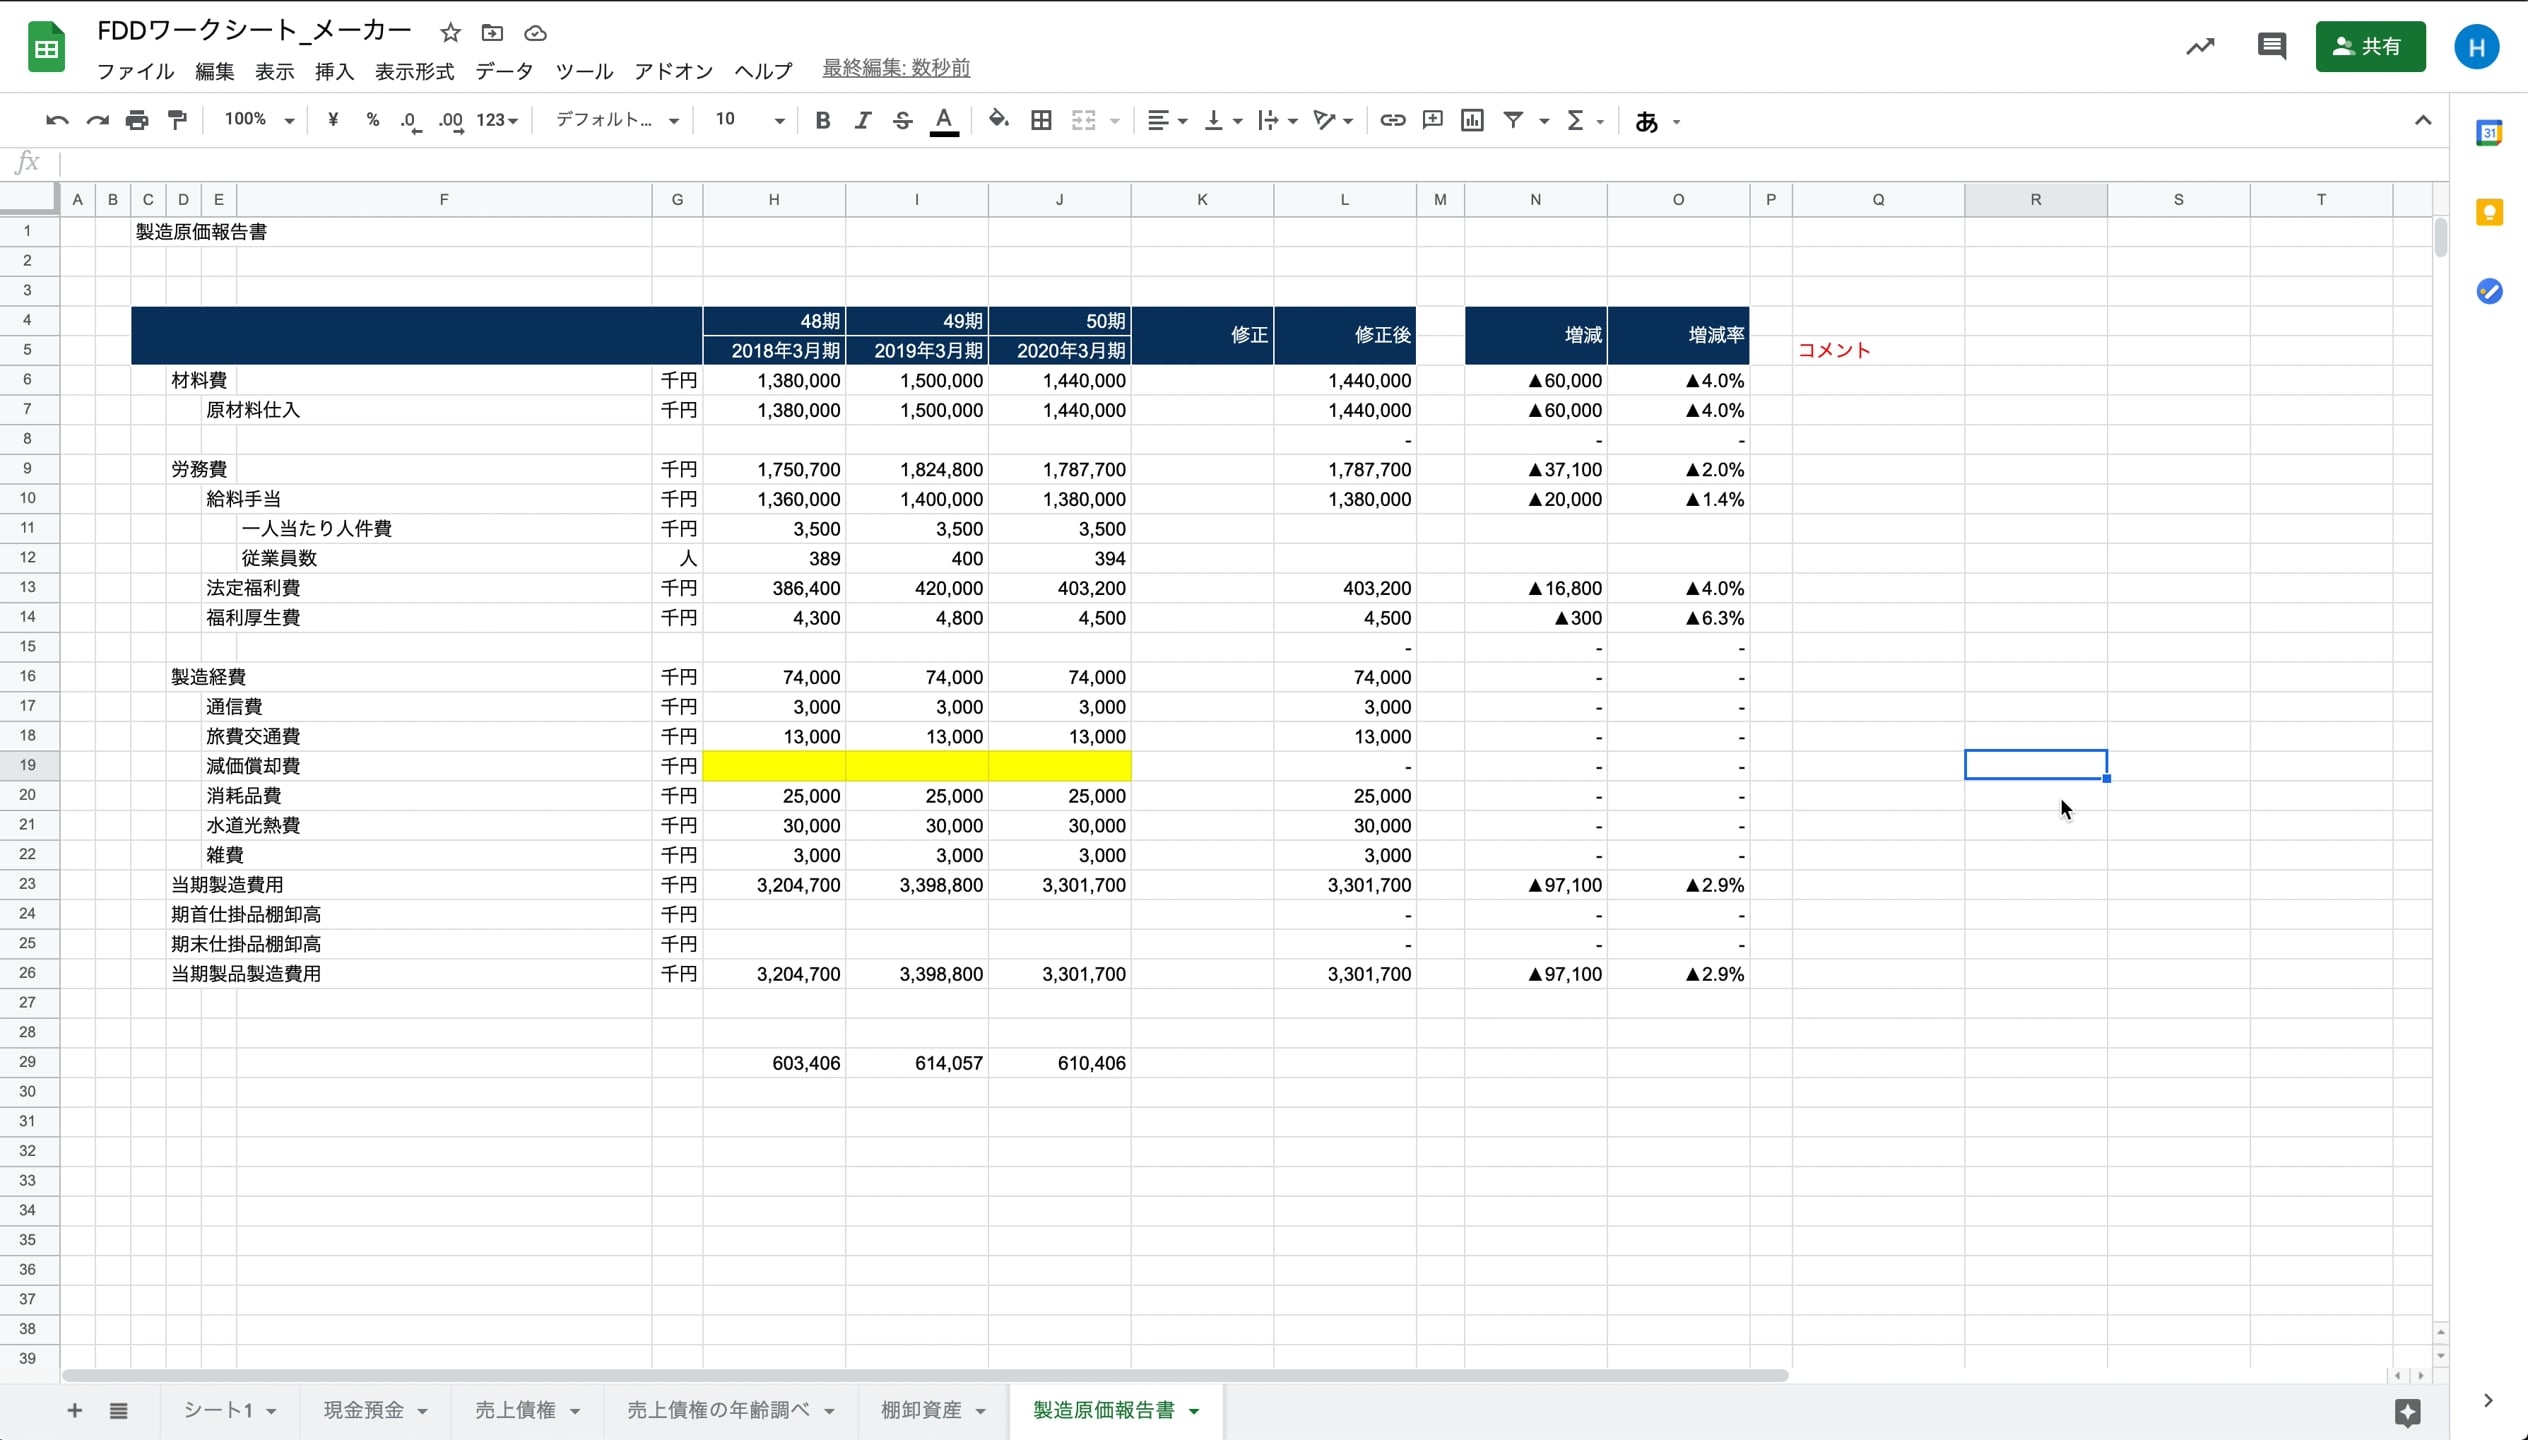The height and width of the screenshot is (1440, 2528).
Task: Toggle italic formatting
Action: (x=862, y=120)
